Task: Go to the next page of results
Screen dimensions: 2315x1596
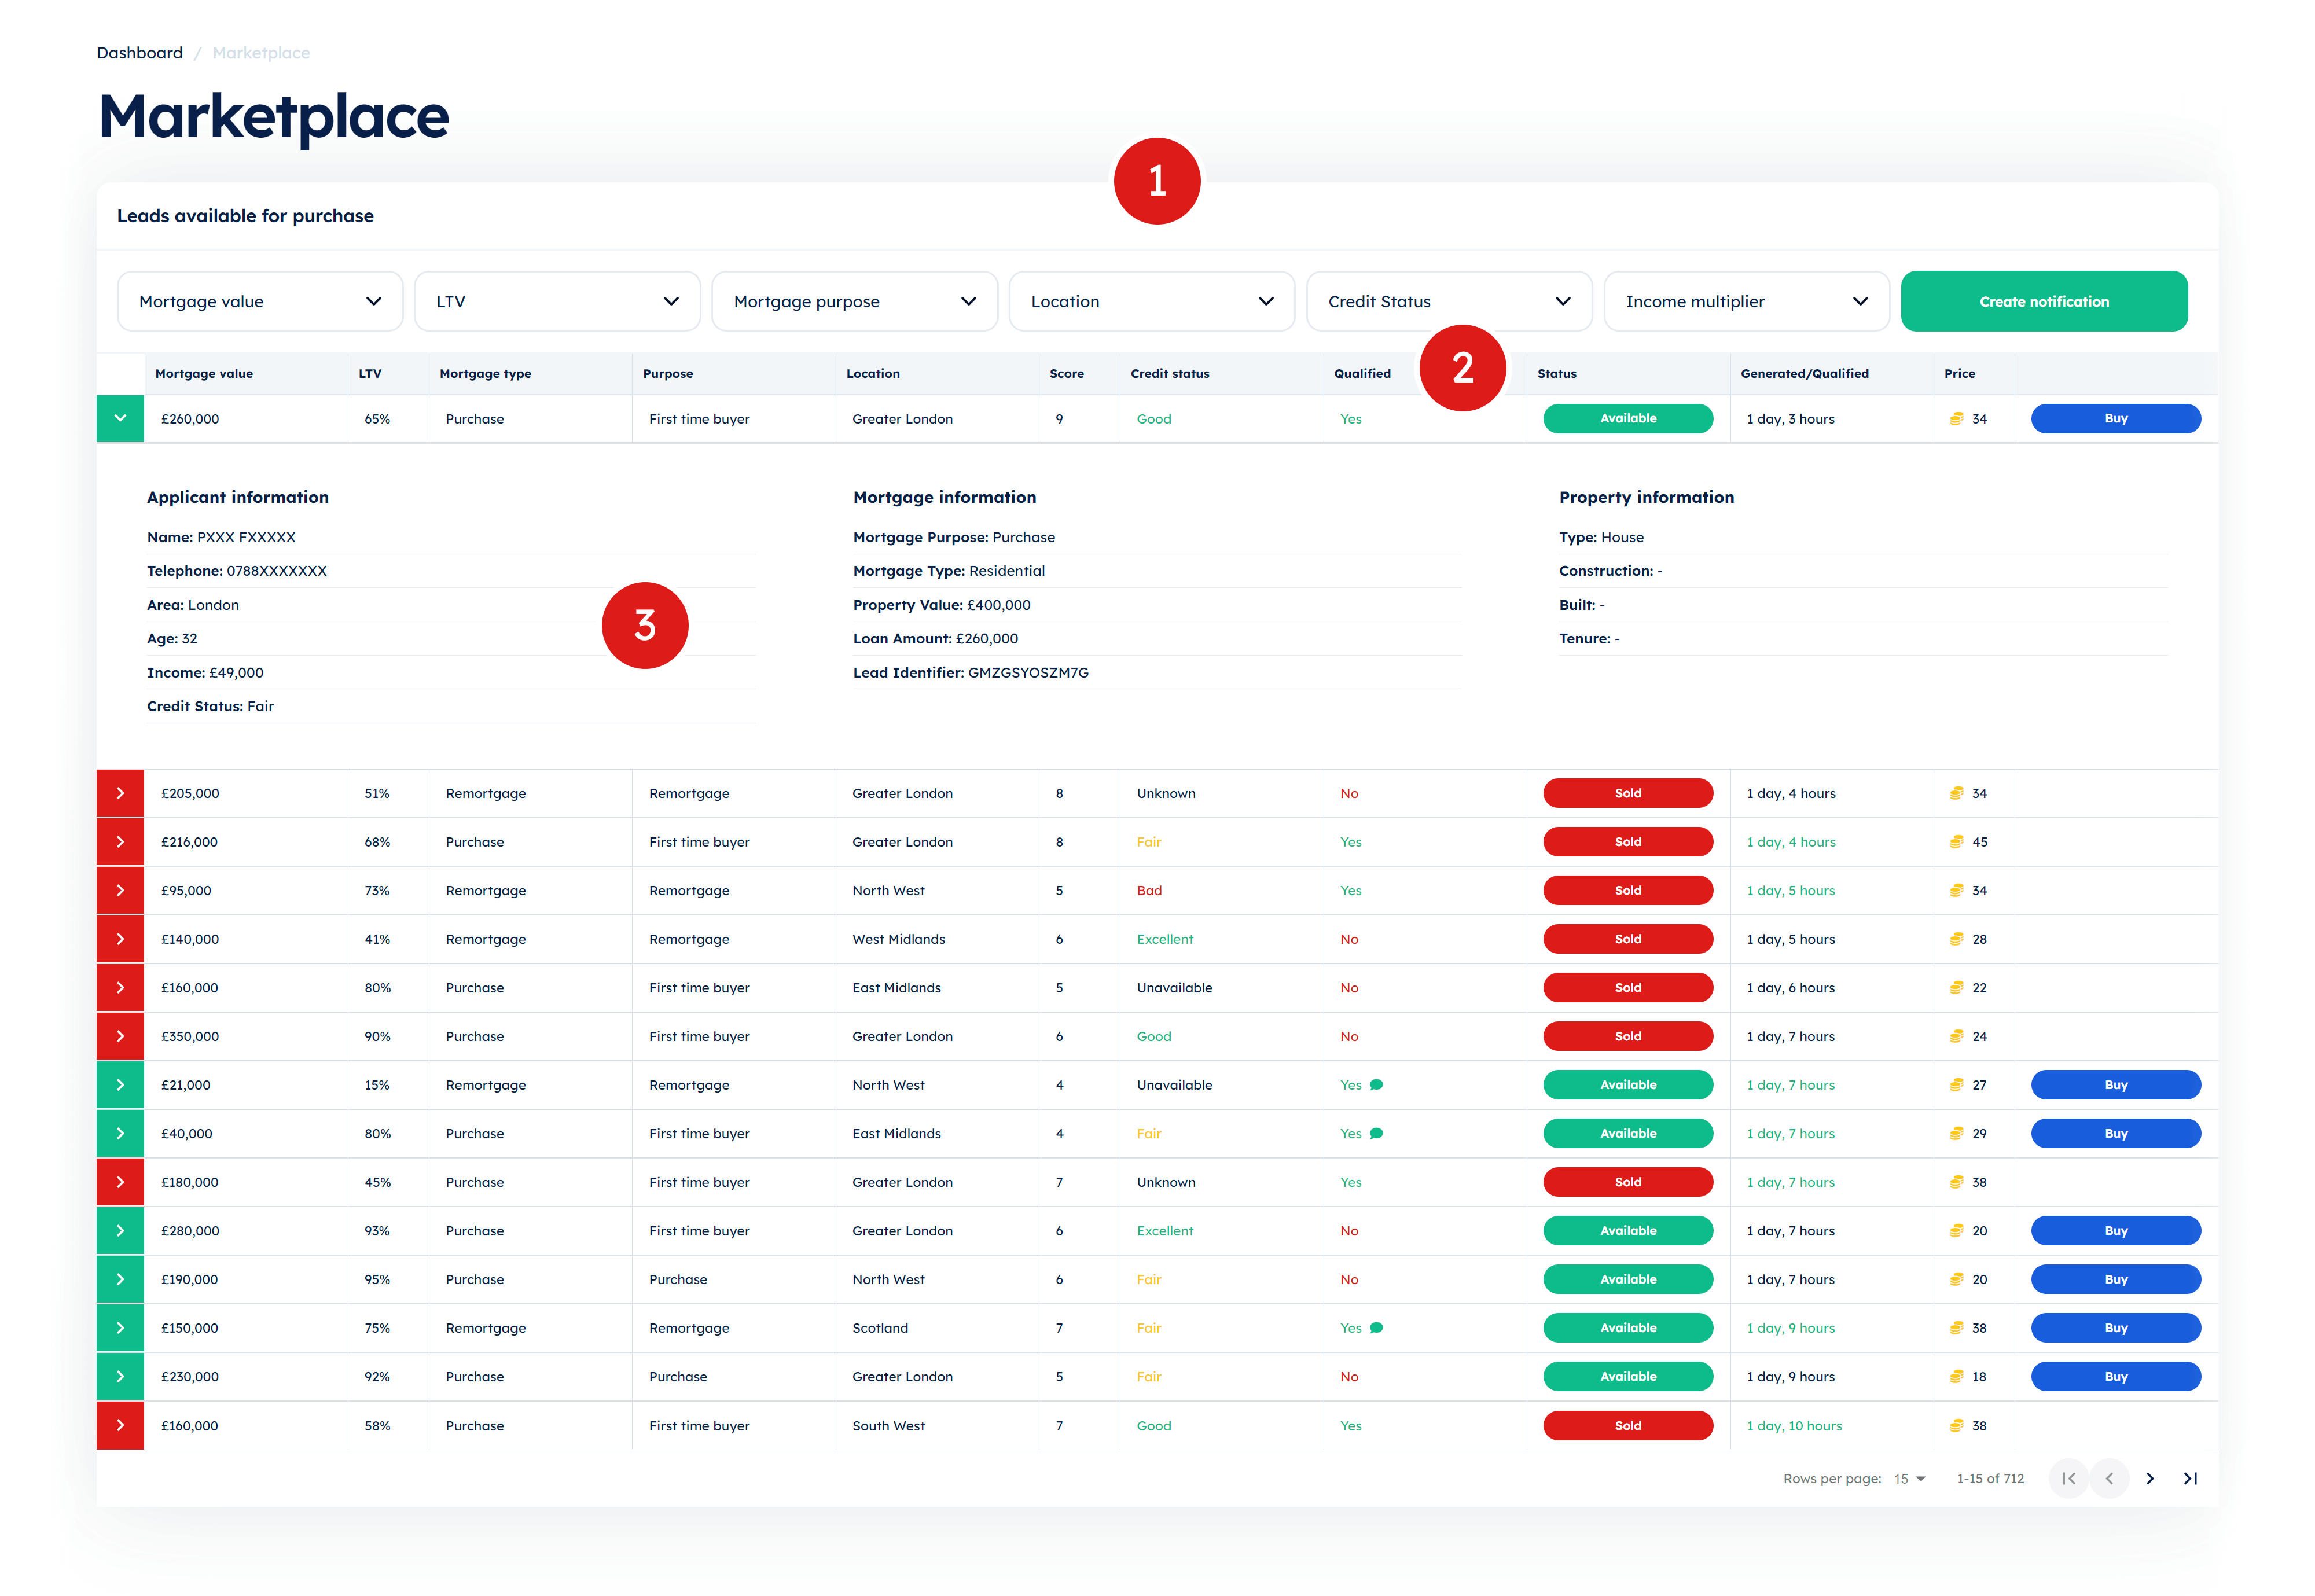Action: (2150, 1478)
